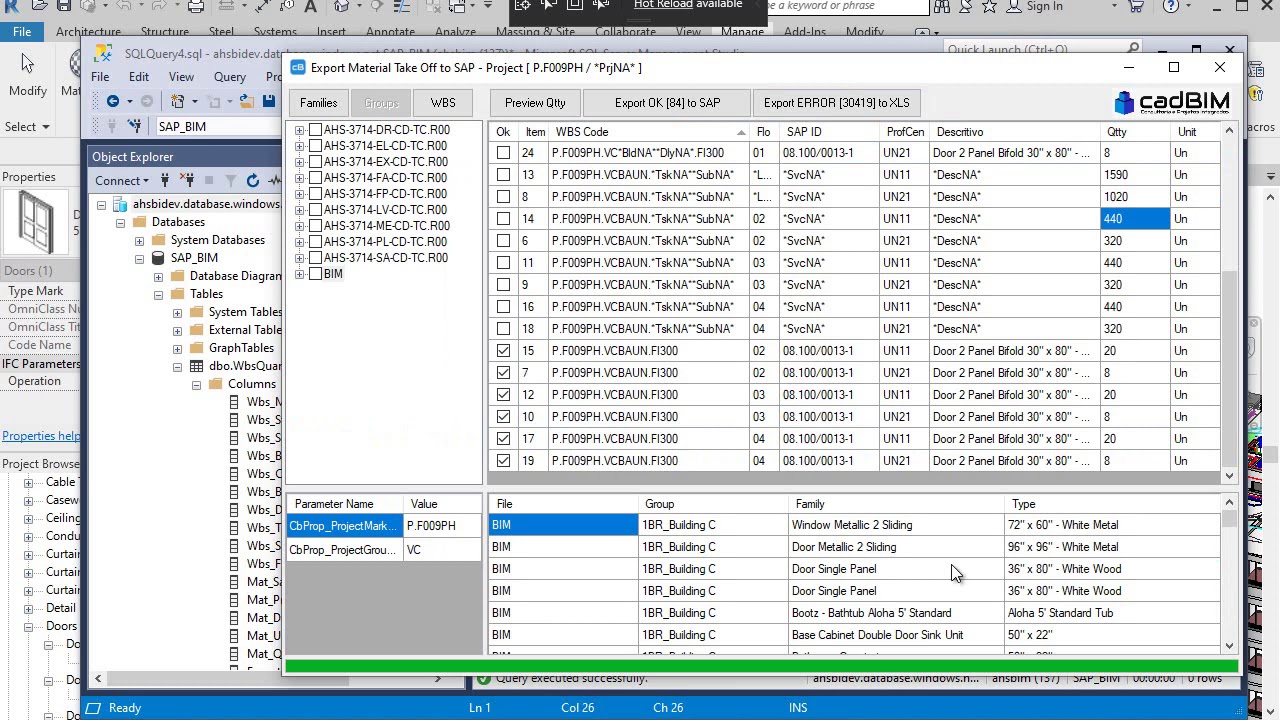
Task: Click the Object Explorer connect plug icon
Action: pyautogui.click(x=166, y=180)
